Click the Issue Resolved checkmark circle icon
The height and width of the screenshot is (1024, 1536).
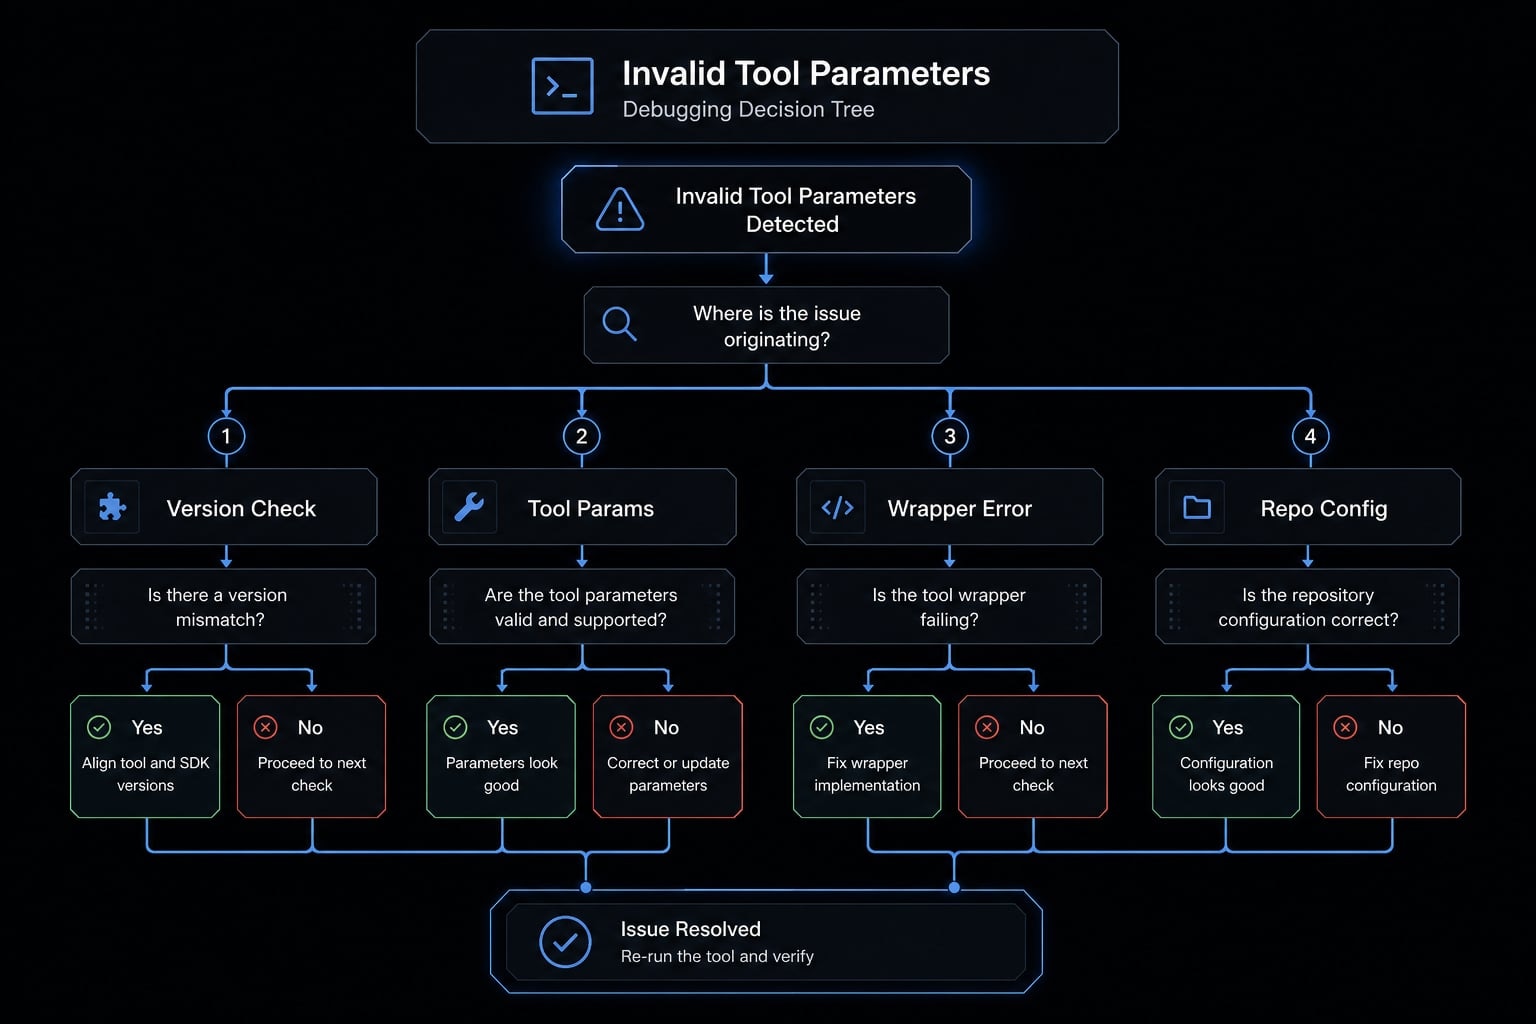point(565,941)
